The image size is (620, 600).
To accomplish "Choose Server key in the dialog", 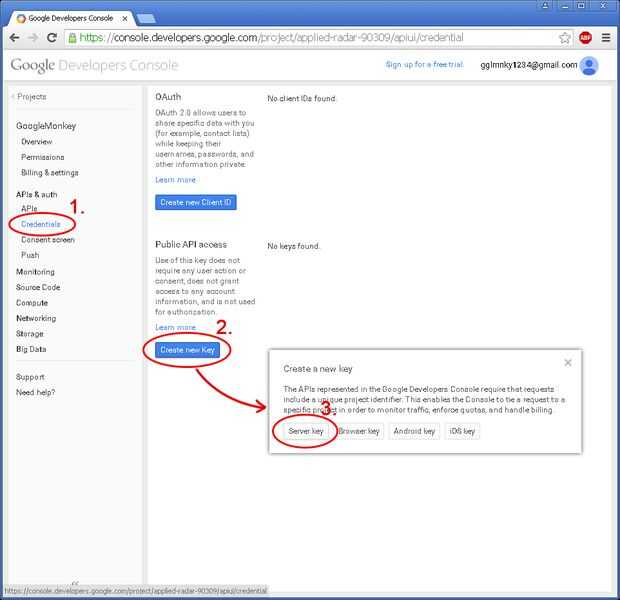I will tap(306, 431).
